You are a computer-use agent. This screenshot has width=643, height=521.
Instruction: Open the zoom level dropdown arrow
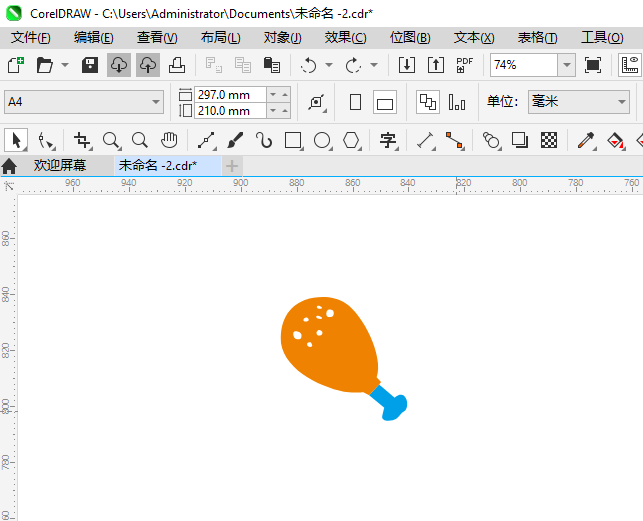coord(567,65)
